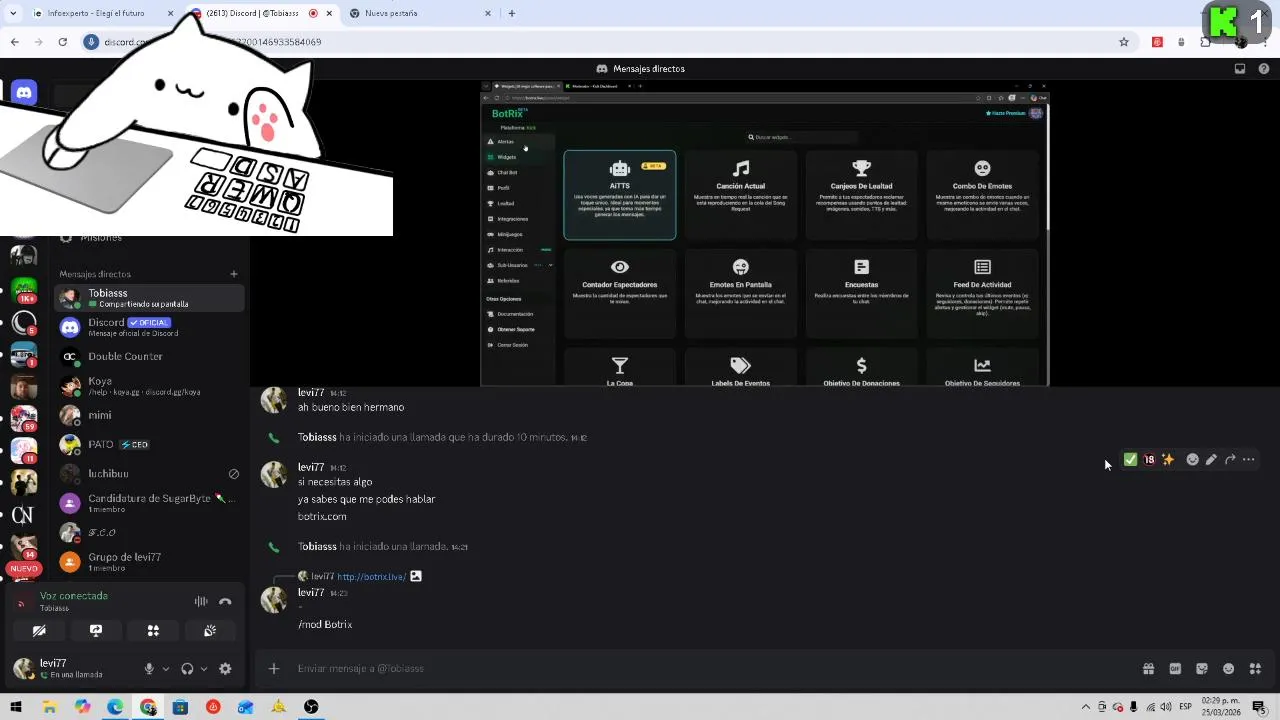Open inbox icon in Discord title bar

click(1240, 69)
